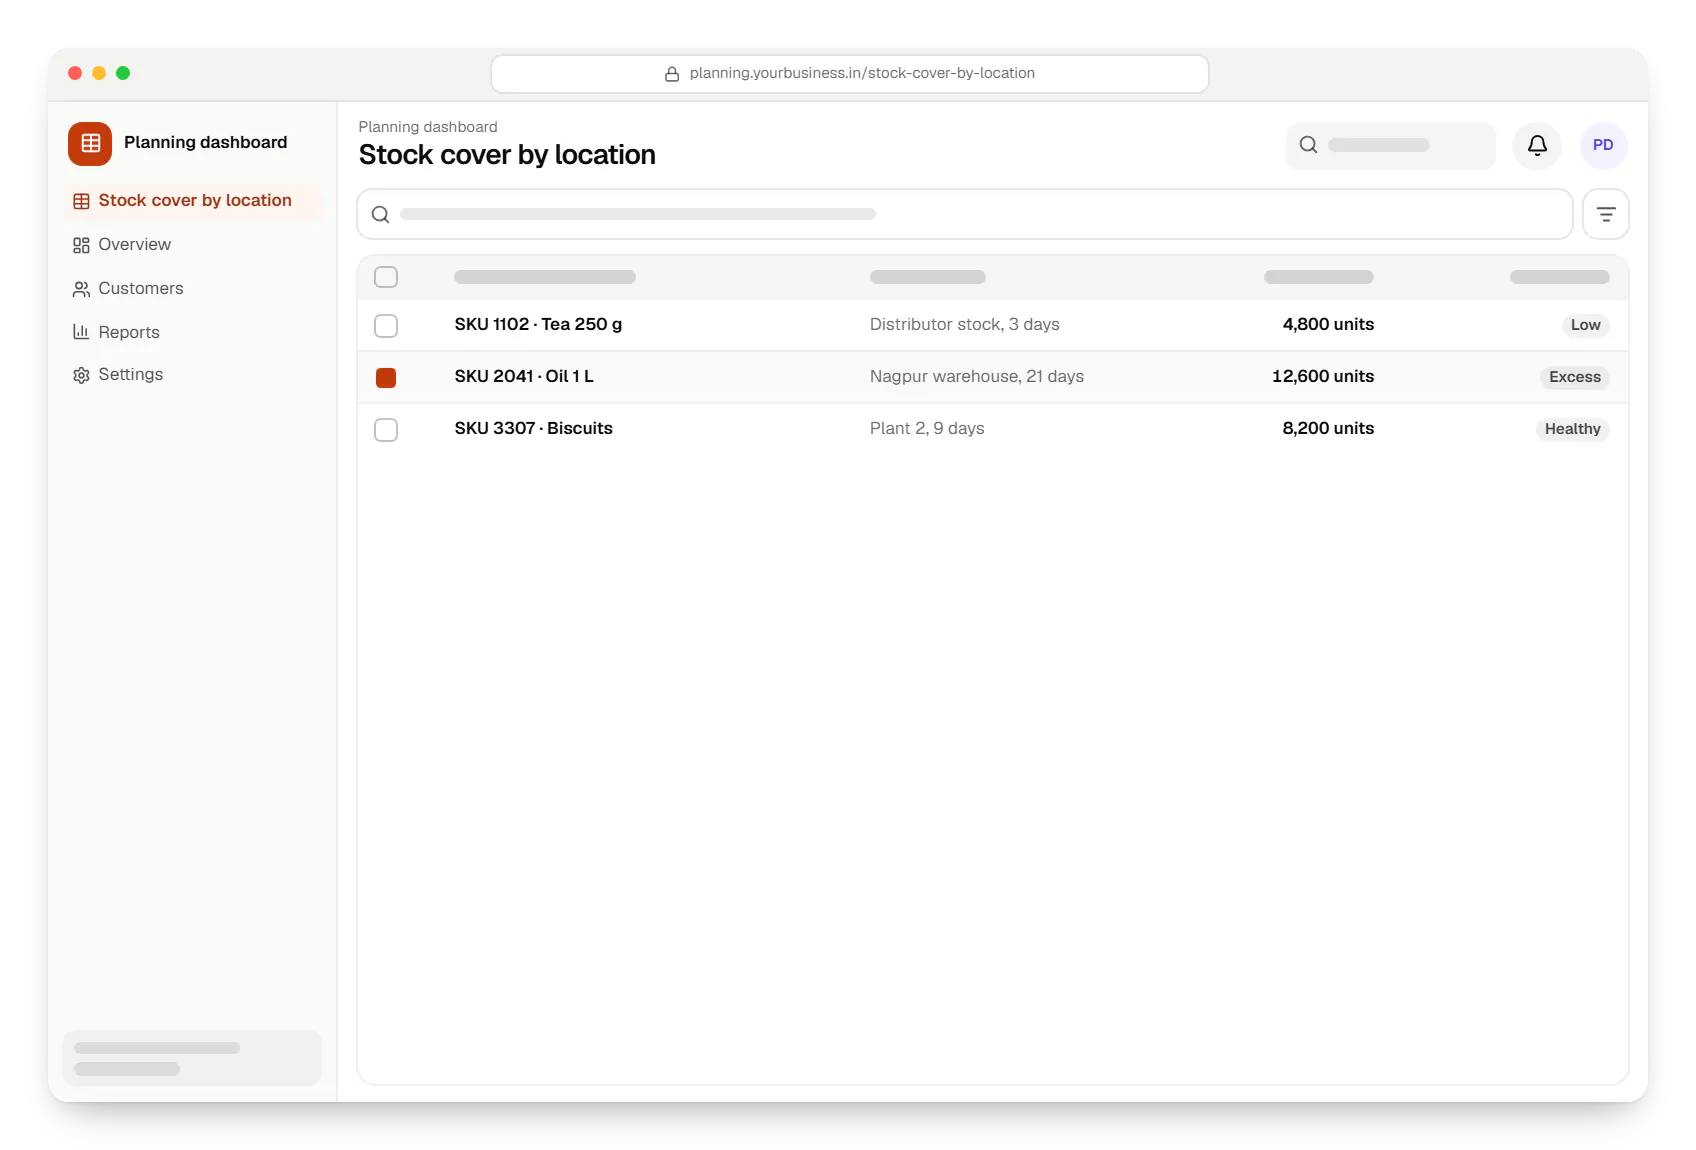The width and height of the screenshot is (1696, 1150).
Task: Click the Planning dashboard breadcrumb
Action: (428, 127)
